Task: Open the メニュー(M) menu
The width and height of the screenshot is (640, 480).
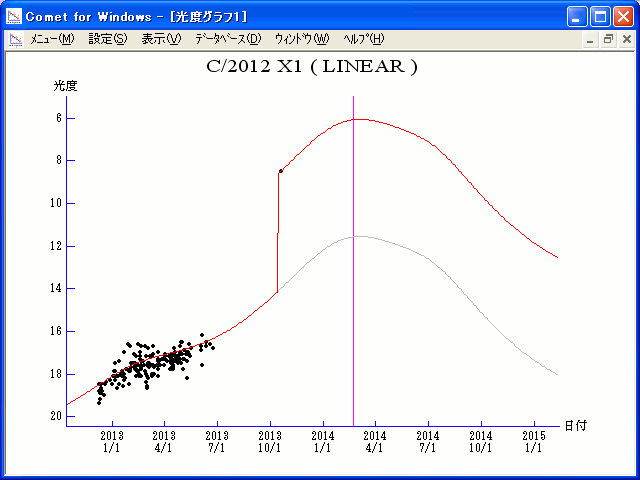Action: (52, 39)
